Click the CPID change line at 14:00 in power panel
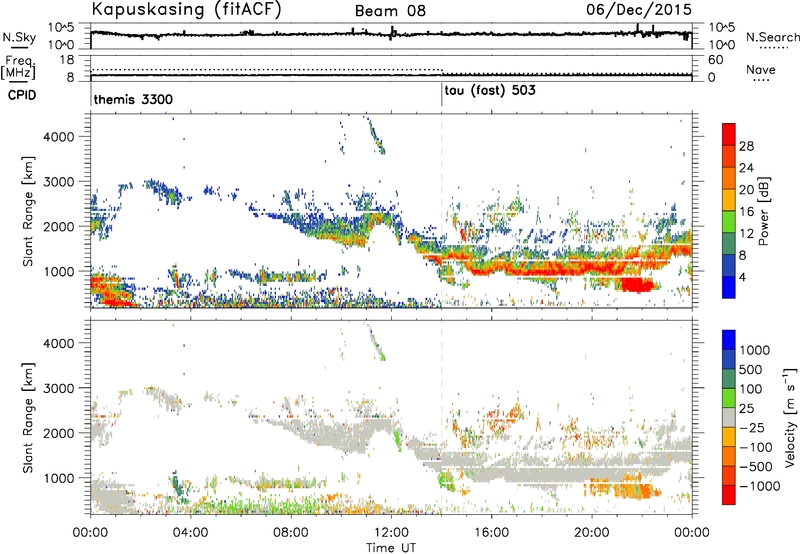This screenshot has height=554, width=800. pyautogui.click(x=442, y=211)
